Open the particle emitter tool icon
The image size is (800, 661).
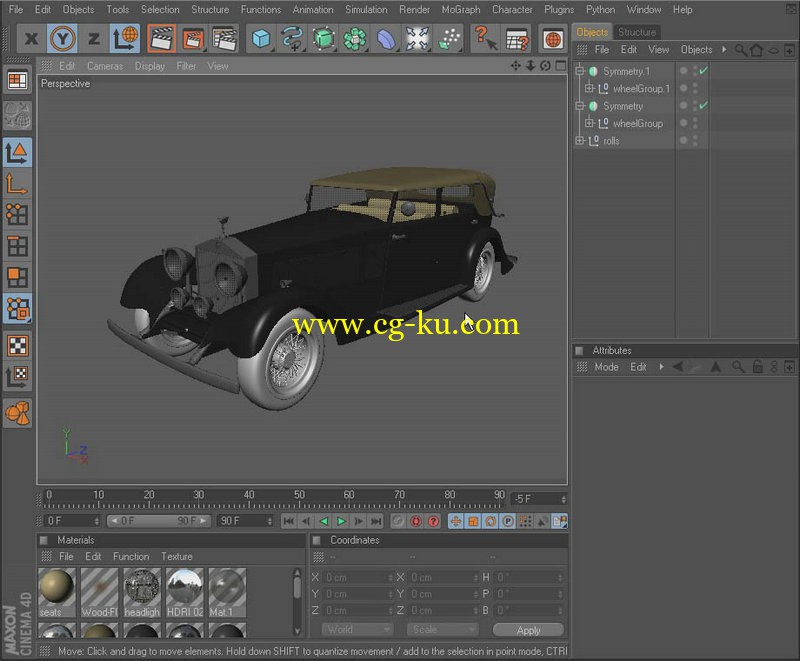coord(449,38)
